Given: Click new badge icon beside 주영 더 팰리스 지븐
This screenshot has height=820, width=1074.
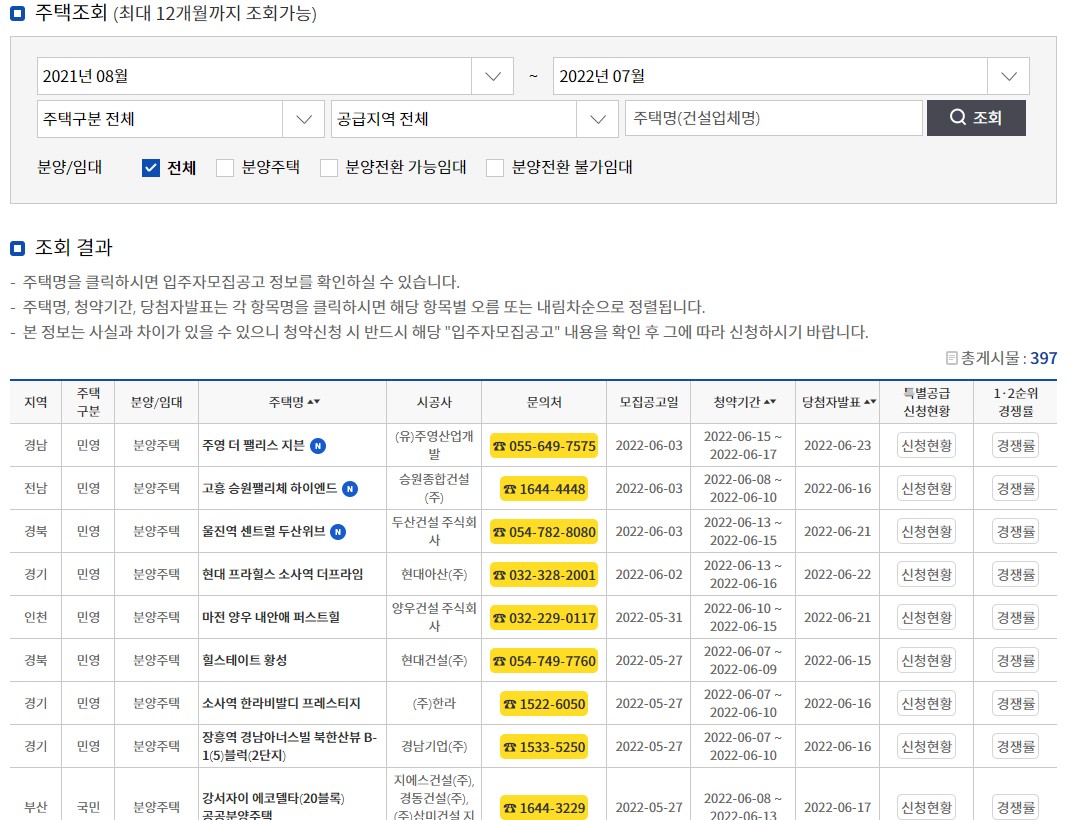Looking at the screenshot, I should [x=318, y=446].
